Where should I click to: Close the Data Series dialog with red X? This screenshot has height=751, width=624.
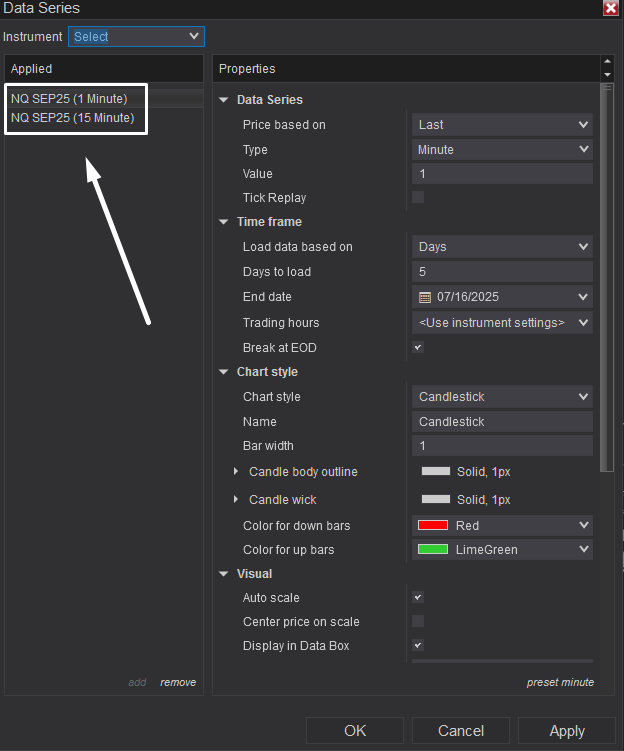(611, 8)
